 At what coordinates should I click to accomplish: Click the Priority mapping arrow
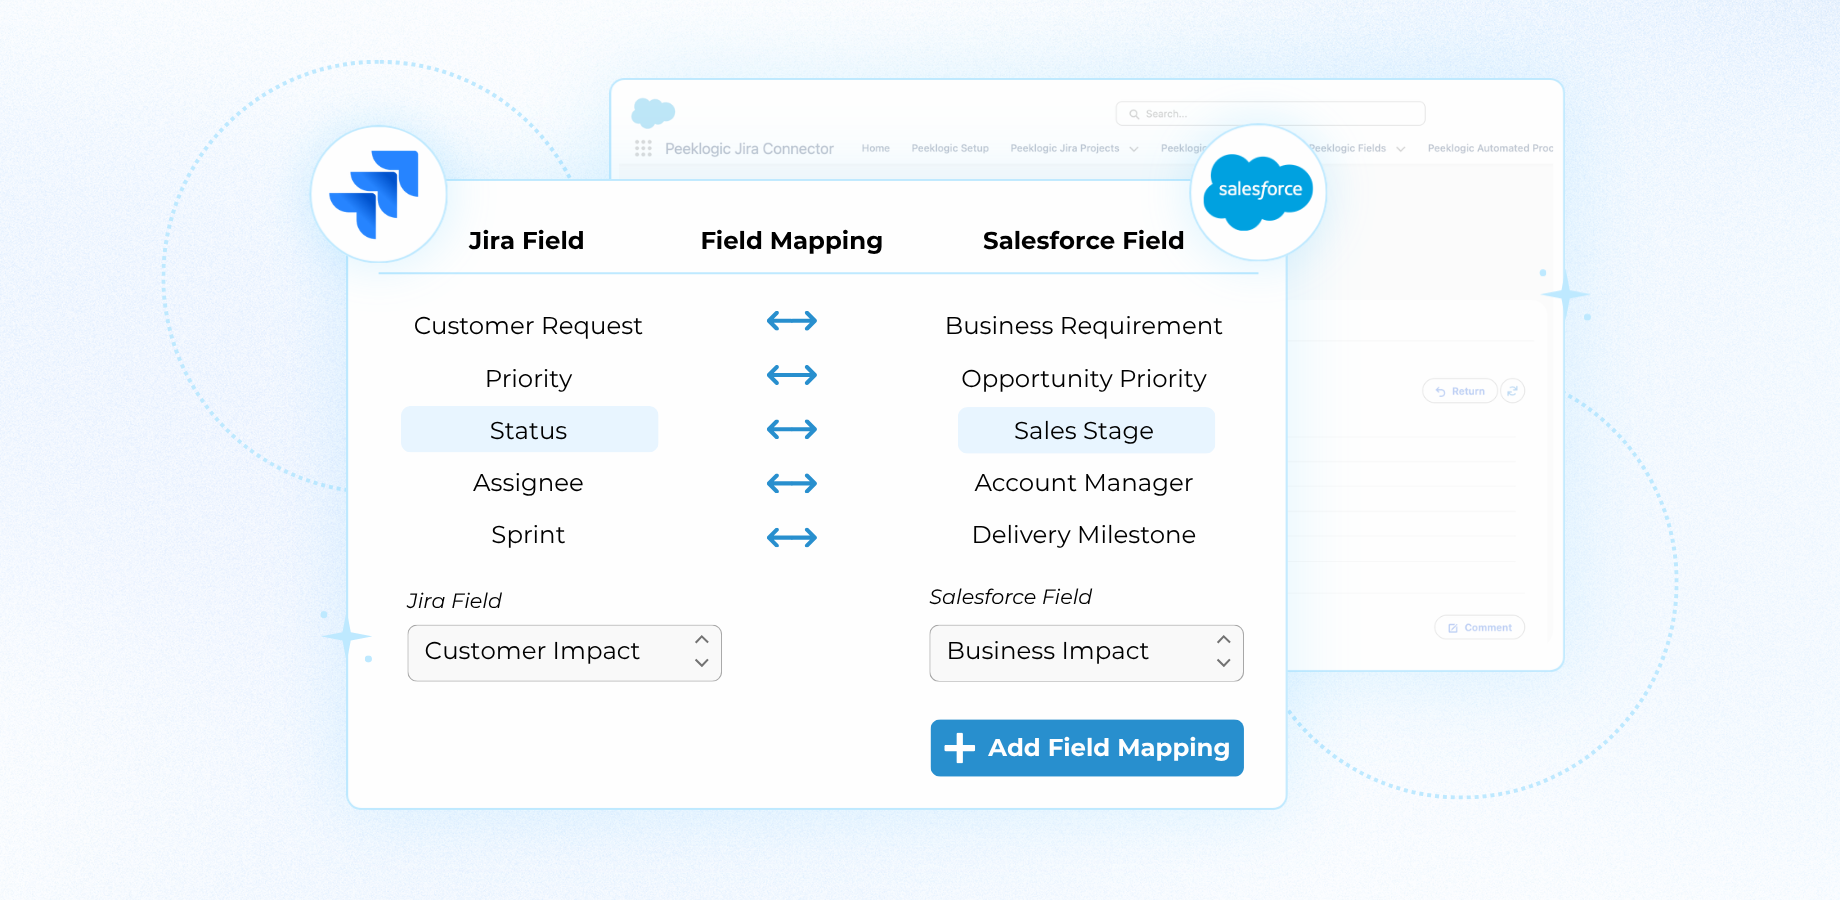[x=792, y=375]
